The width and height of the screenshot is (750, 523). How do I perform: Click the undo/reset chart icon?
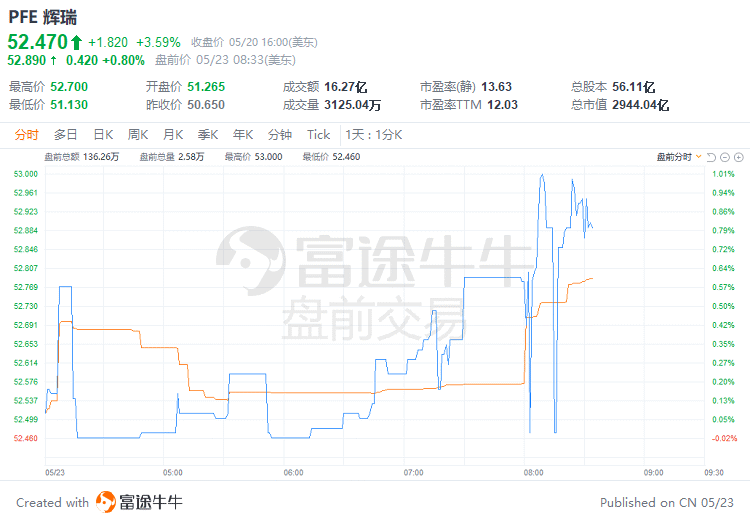pyautogui.click(x=711, y=157)
